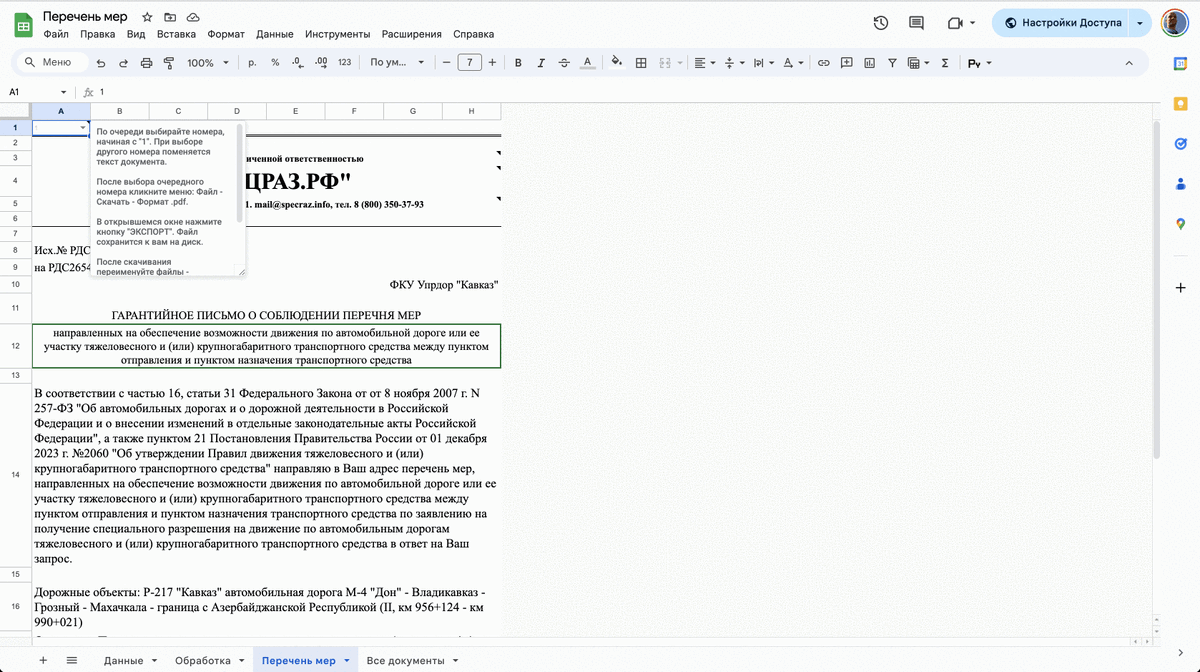Switch to Все документы sheet tab
This screenshot has height=672, width=1200.
412,660
